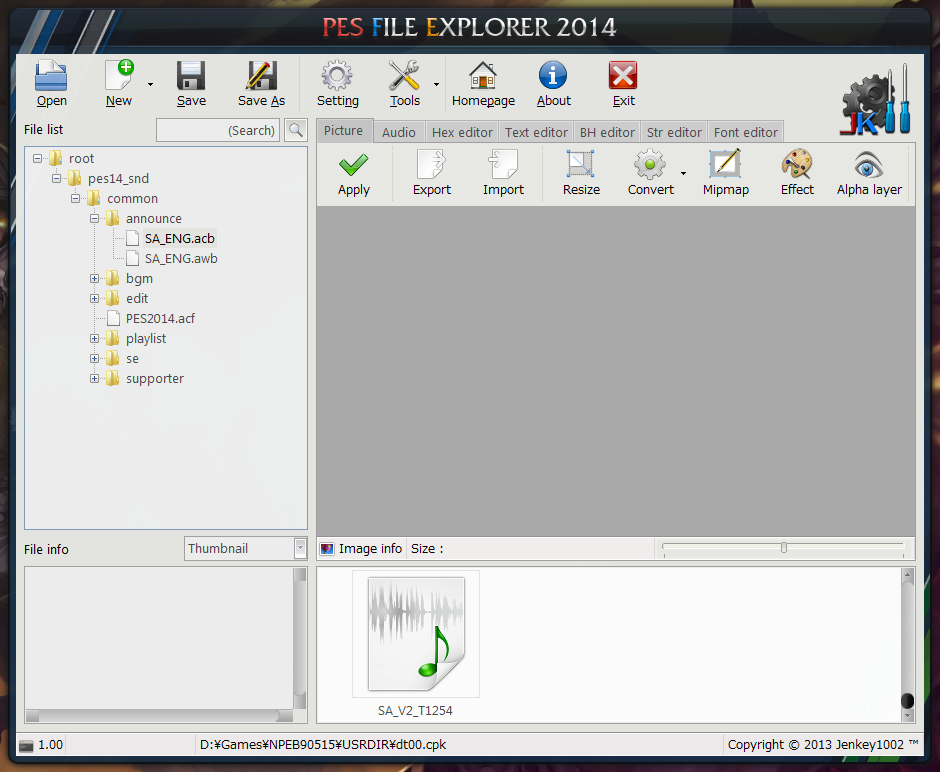Select the Apply tool on Picture toolbar
This screenshot has height=772, width=940.
[353, 172]
